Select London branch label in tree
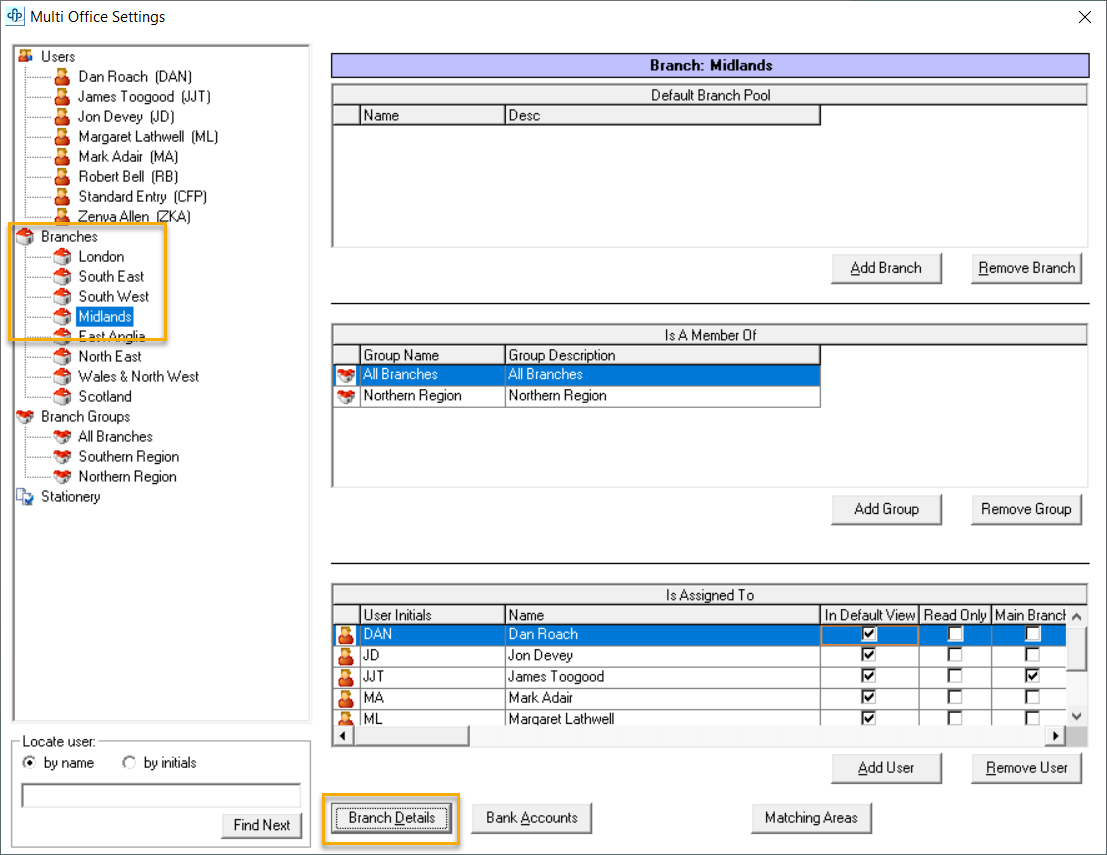This screenshot has width=1107, height=855. (101, 256)
